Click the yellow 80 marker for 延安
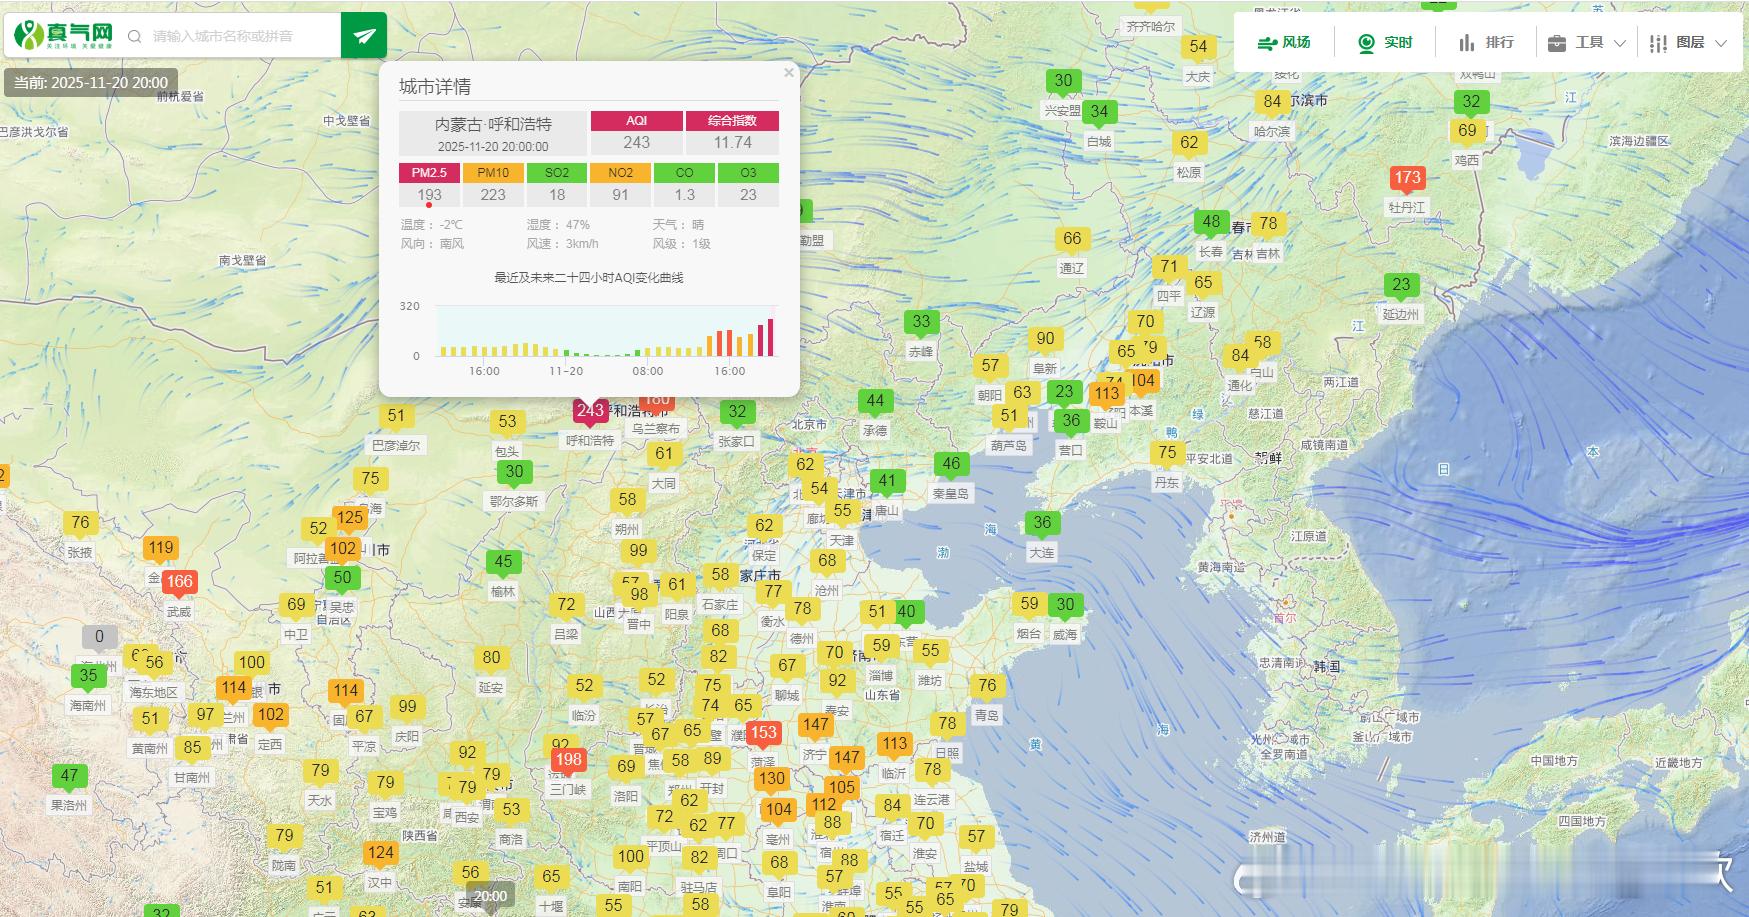The image size is (1749, 917). (491, 658)
